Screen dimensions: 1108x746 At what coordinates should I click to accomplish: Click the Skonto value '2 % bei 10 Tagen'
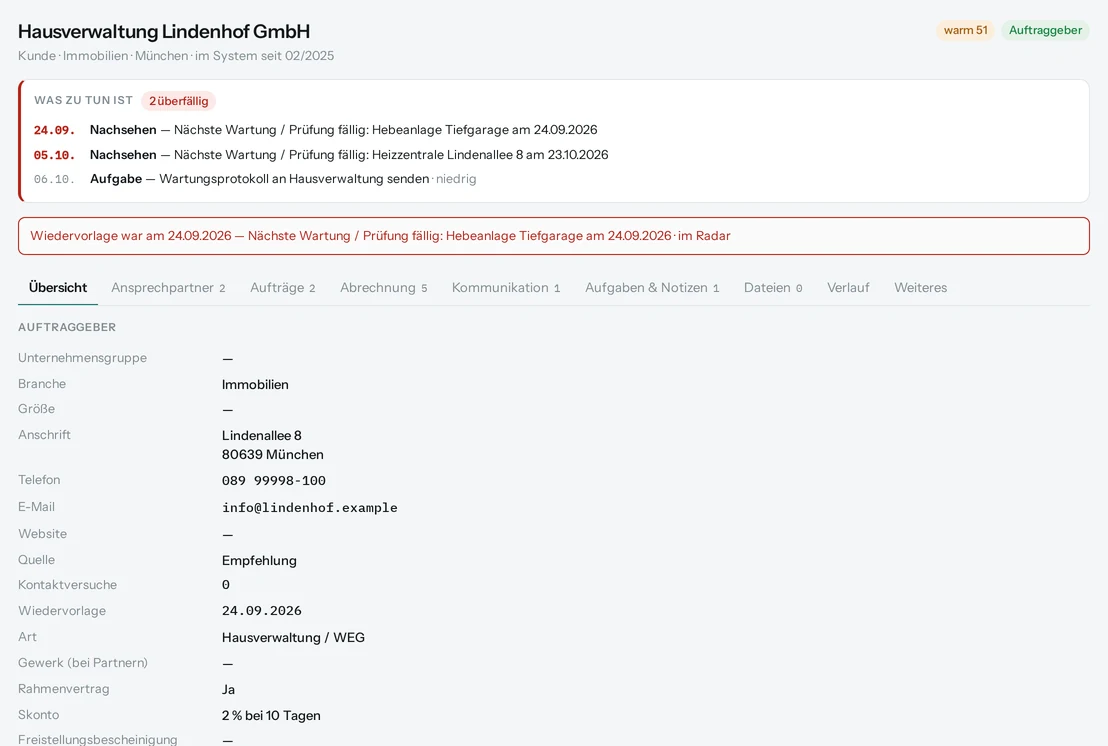tap(271, 716)
